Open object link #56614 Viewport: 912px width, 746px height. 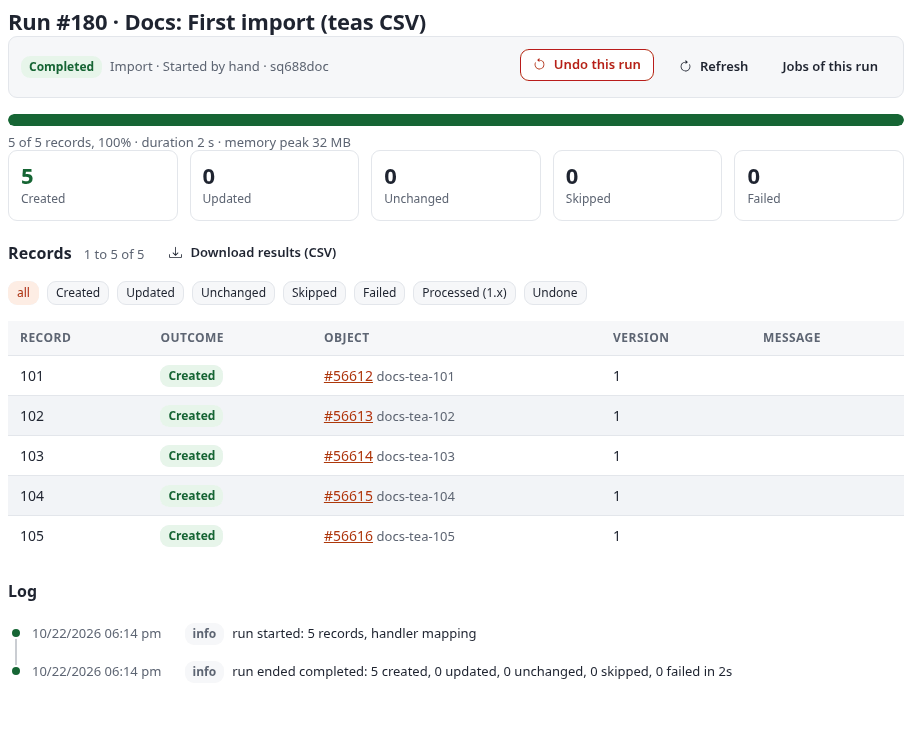pyautogui.click(x=348, y=456)
